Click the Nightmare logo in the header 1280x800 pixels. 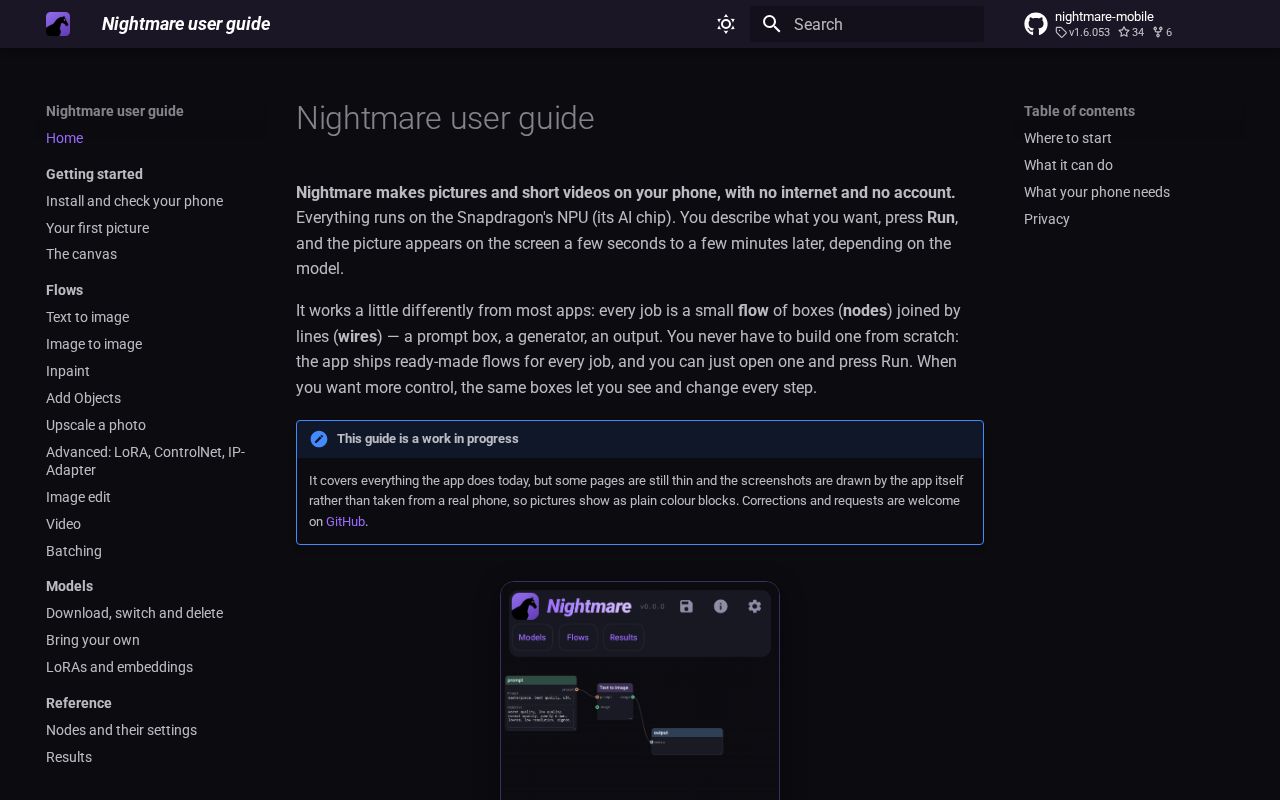pyautogui.click(x=58, y=24)
